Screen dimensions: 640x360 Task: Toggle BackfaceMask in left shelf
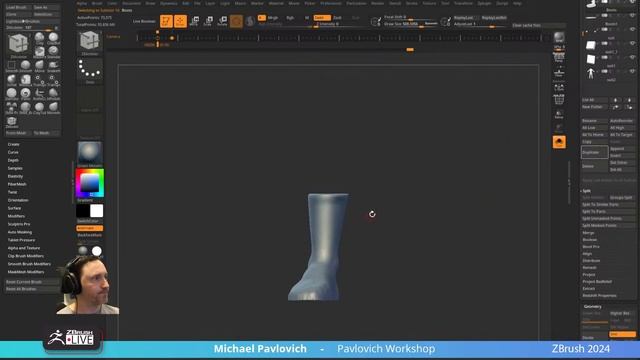(x=89, y=235)
